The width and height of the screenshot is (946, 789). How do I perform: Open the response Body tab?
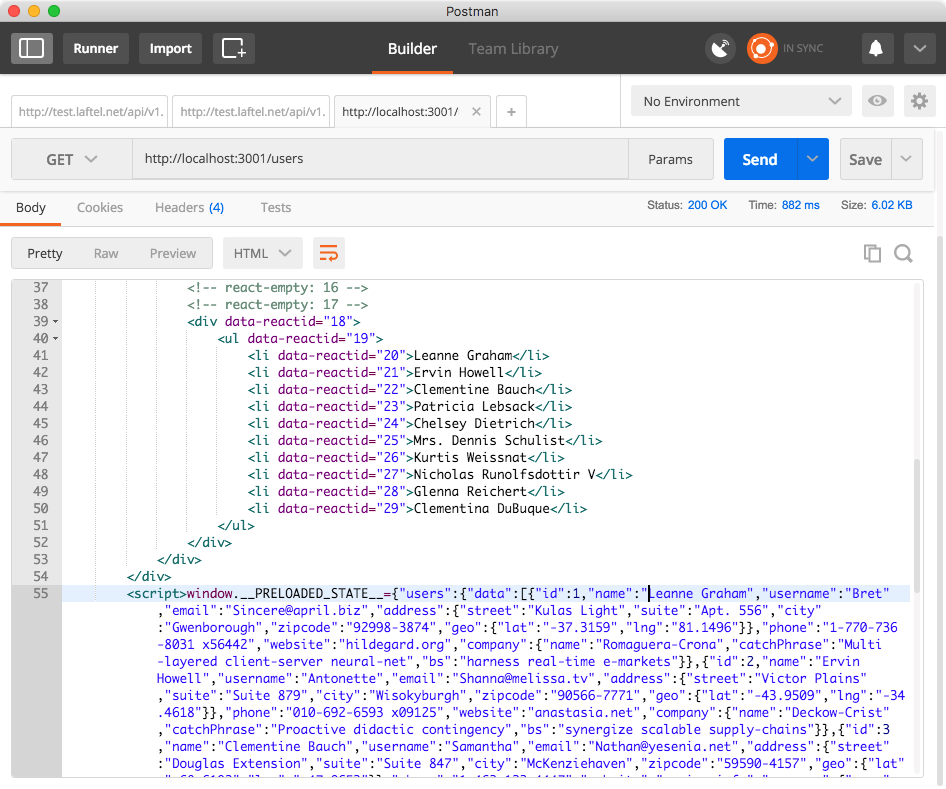pyautogui.click(x=31, y=208)
